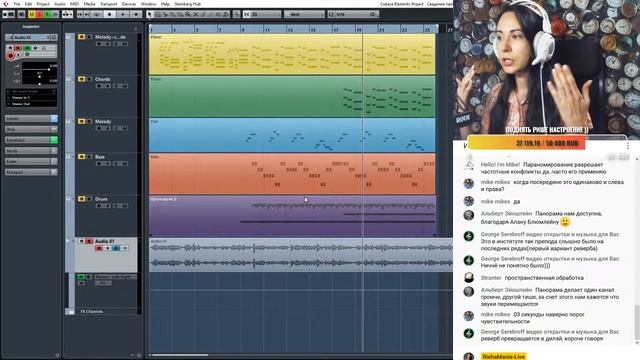The image size is (640, 360).
Task: Expand the Sends section in Inspector
Action: point(27,151)
